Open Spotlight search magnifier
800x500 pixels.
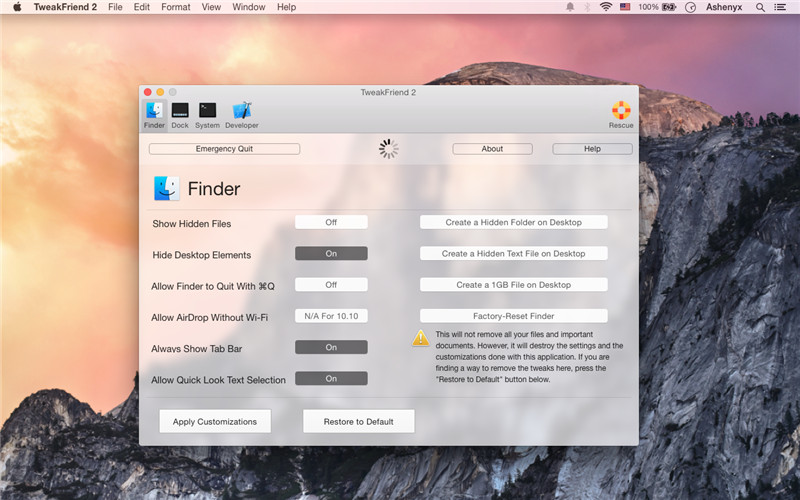tap(760, 7)
